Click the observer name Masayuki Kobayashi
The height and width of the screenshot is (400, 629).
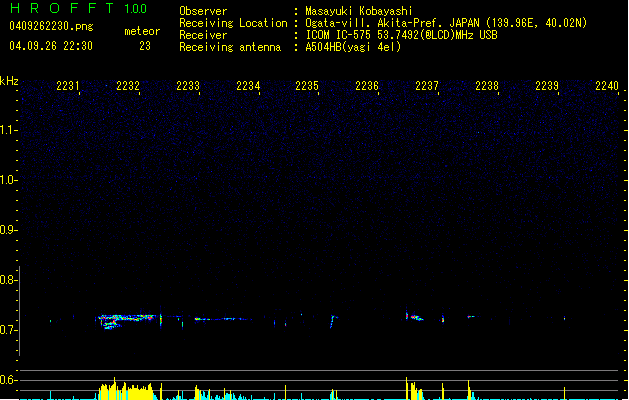359,11
